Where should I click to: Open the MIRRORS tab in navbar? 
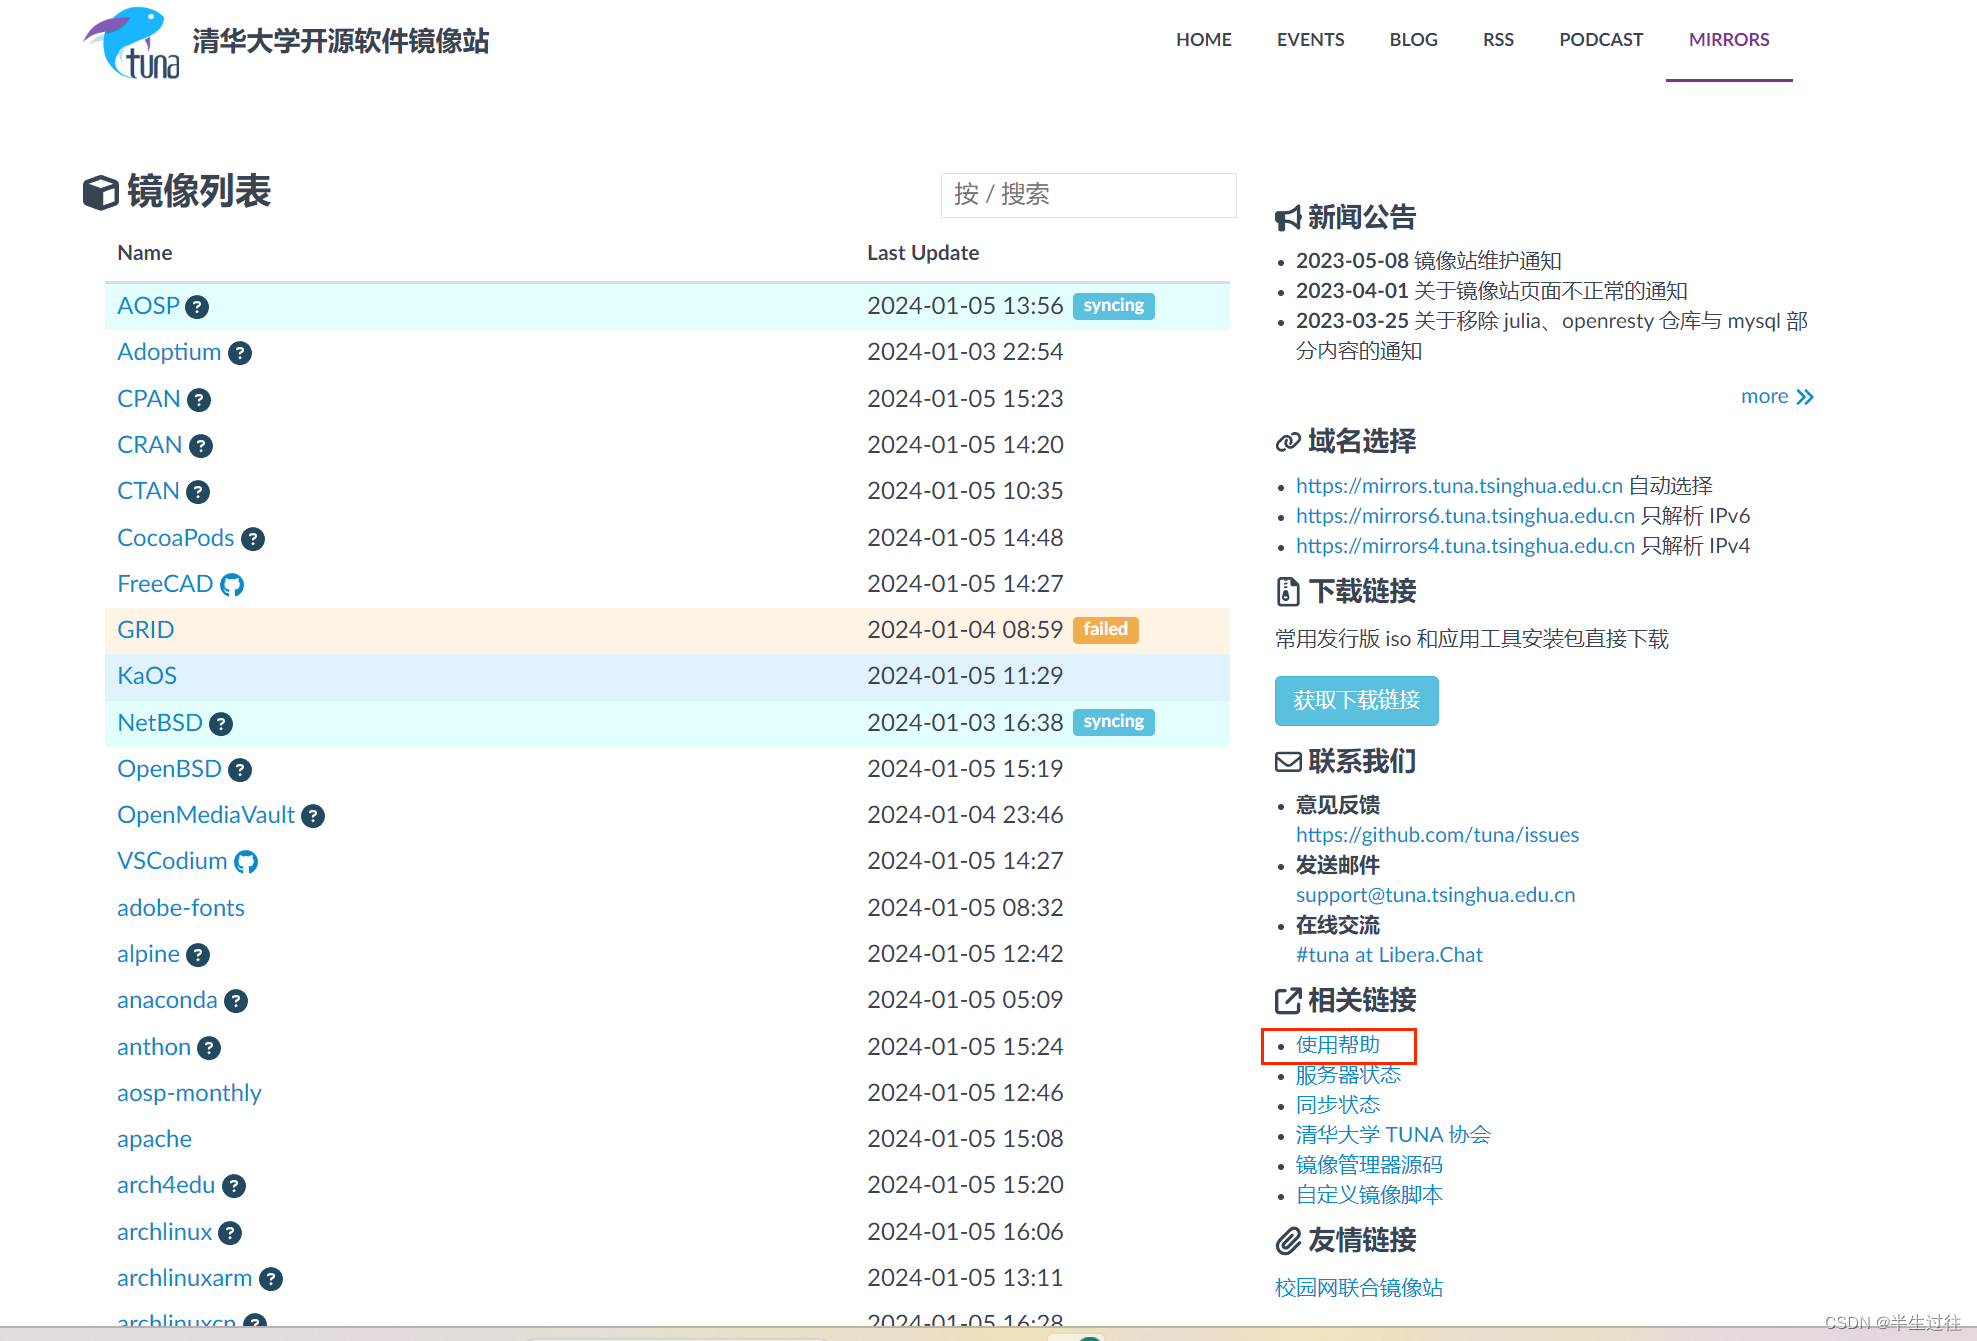1729,40
